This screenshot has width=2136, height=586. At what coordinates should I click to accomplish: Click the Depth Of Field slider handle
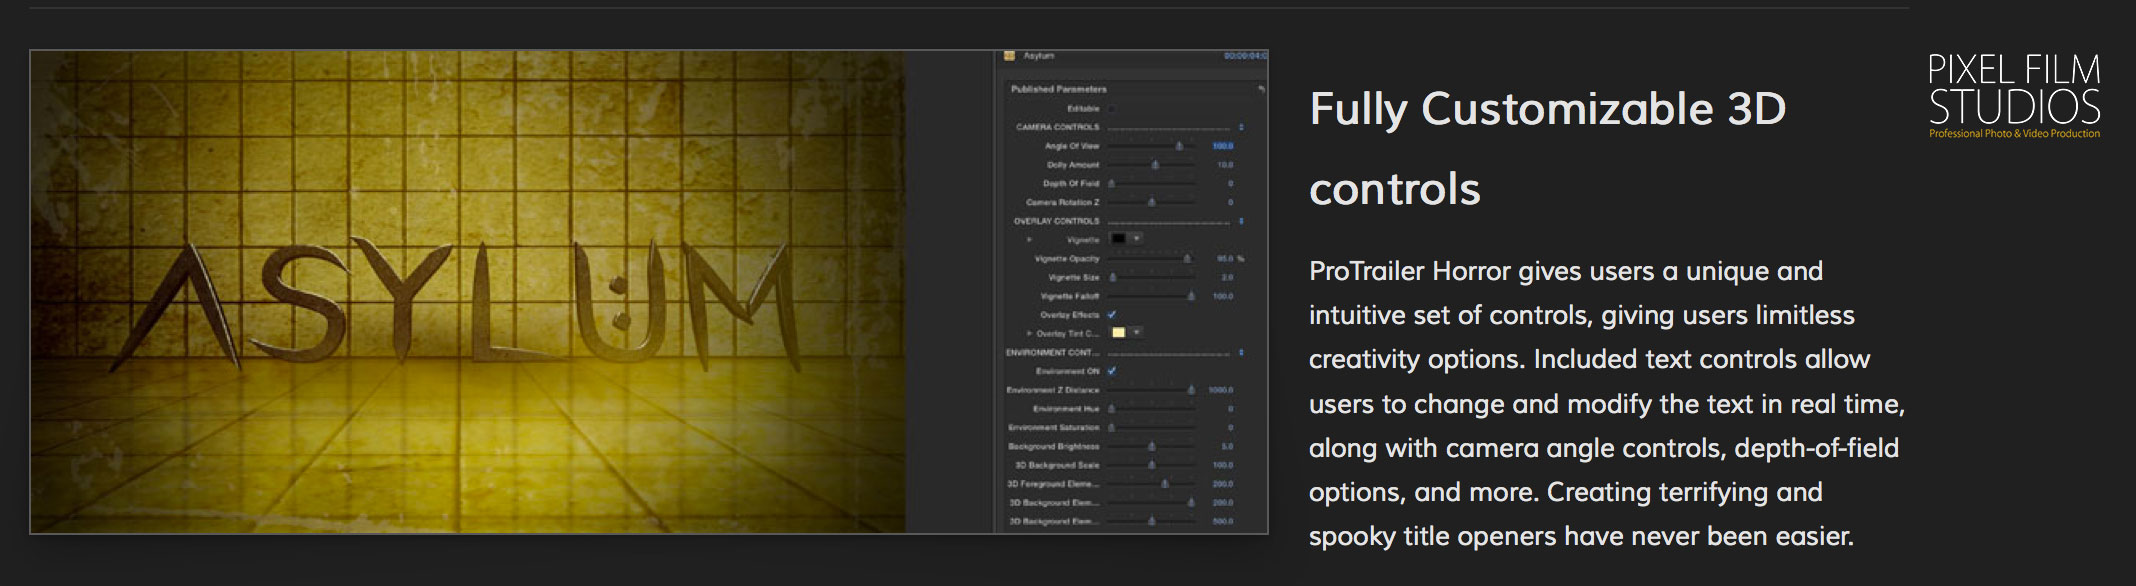(x=1111, y=183)
